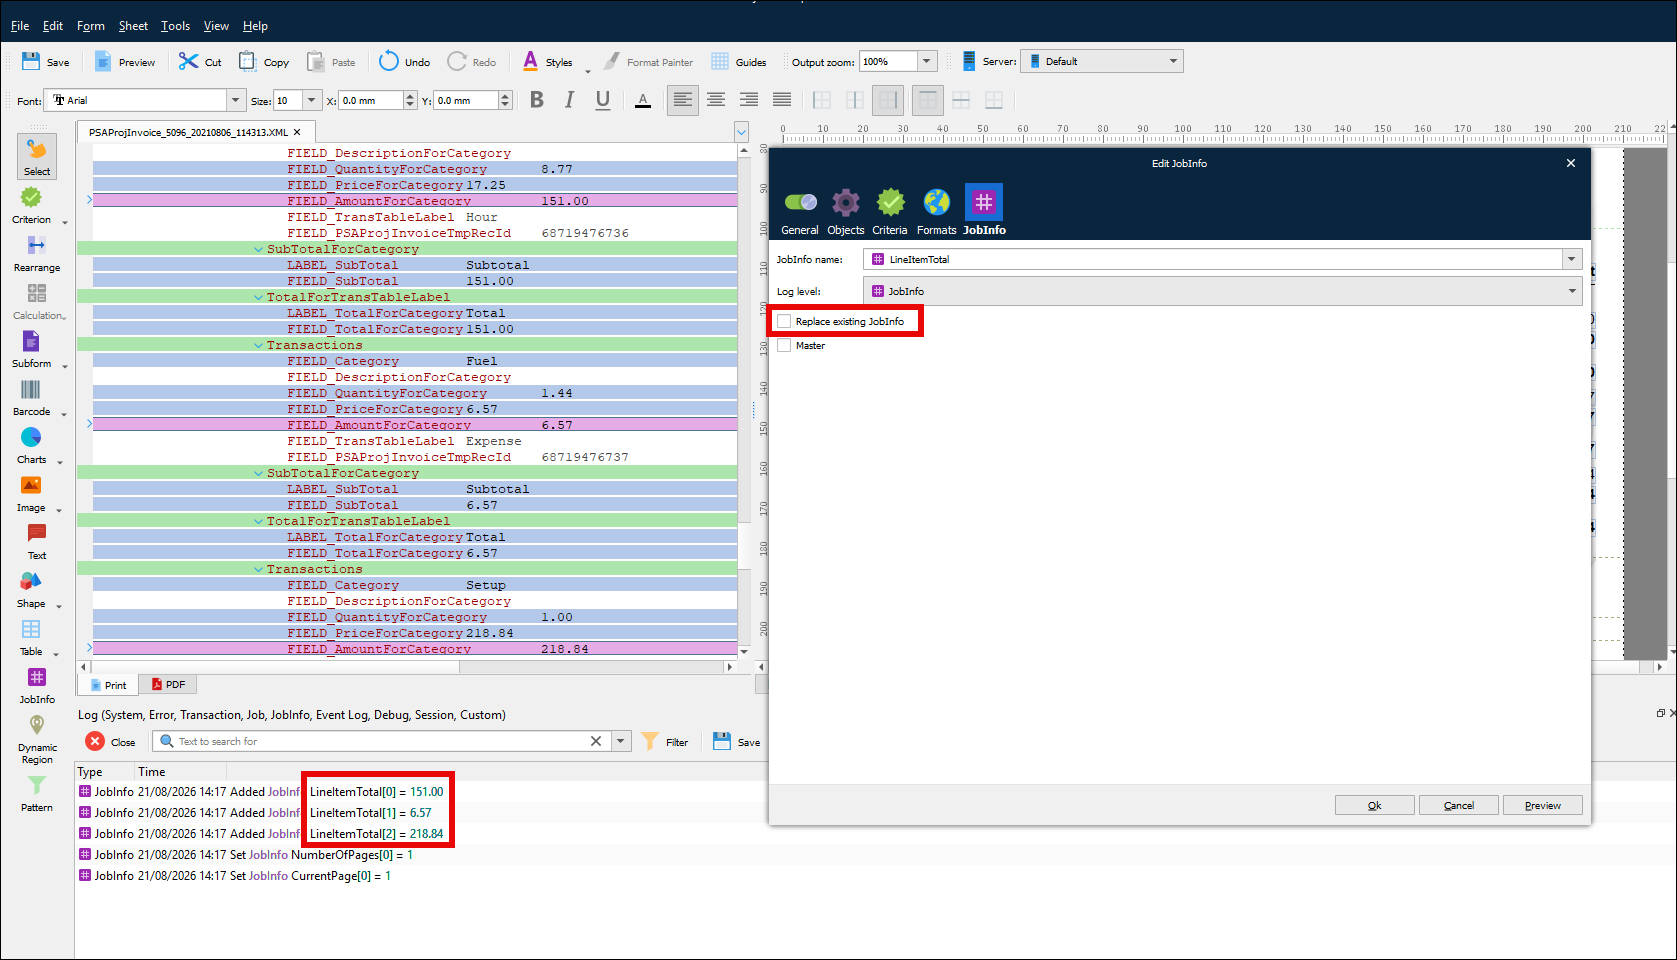Open the Form menu
Image resolution: width=1677 pixels, height=960 pixels.
90,26
